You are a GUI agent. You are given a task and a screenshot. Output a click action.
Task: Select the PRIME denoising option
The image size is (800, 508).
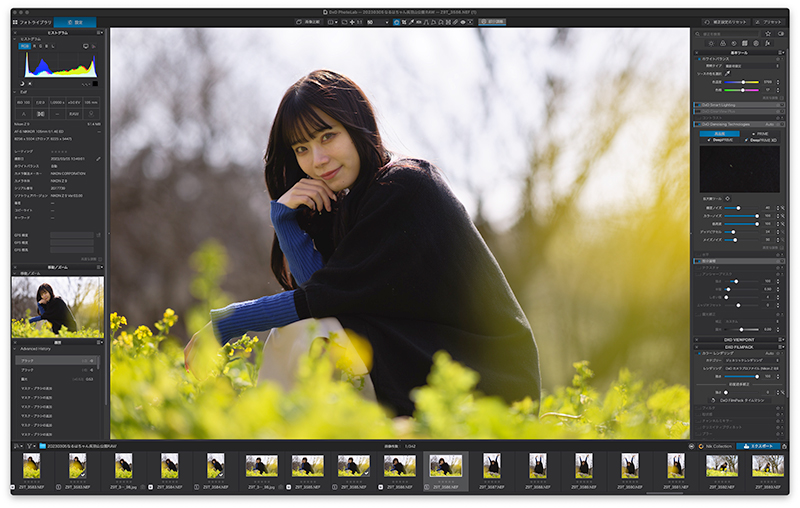coord(760,134)
